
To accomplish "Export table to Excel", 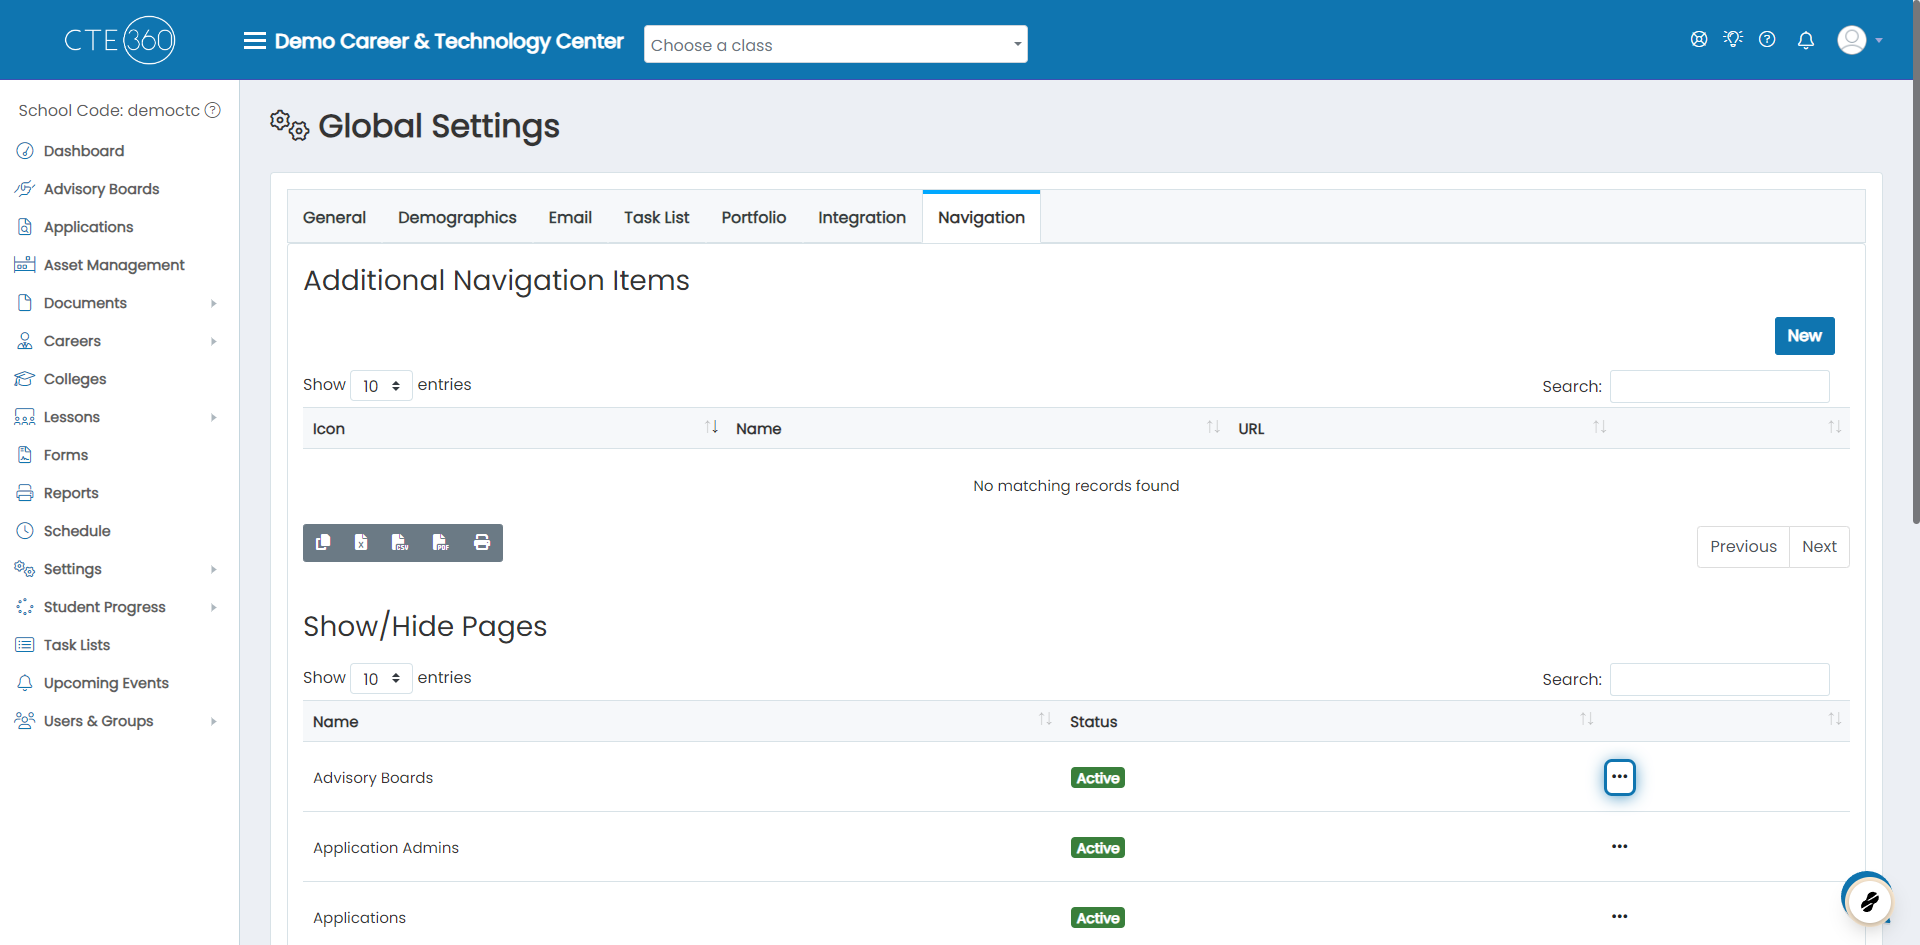I will [361, 543].
